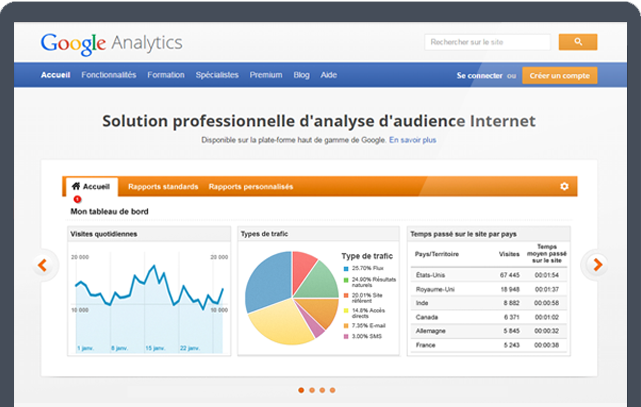This screenshot has height=407, width=641.
Task: Click blue Flux legend swatch
Action: pyautogui.click(x=346, y=268)
